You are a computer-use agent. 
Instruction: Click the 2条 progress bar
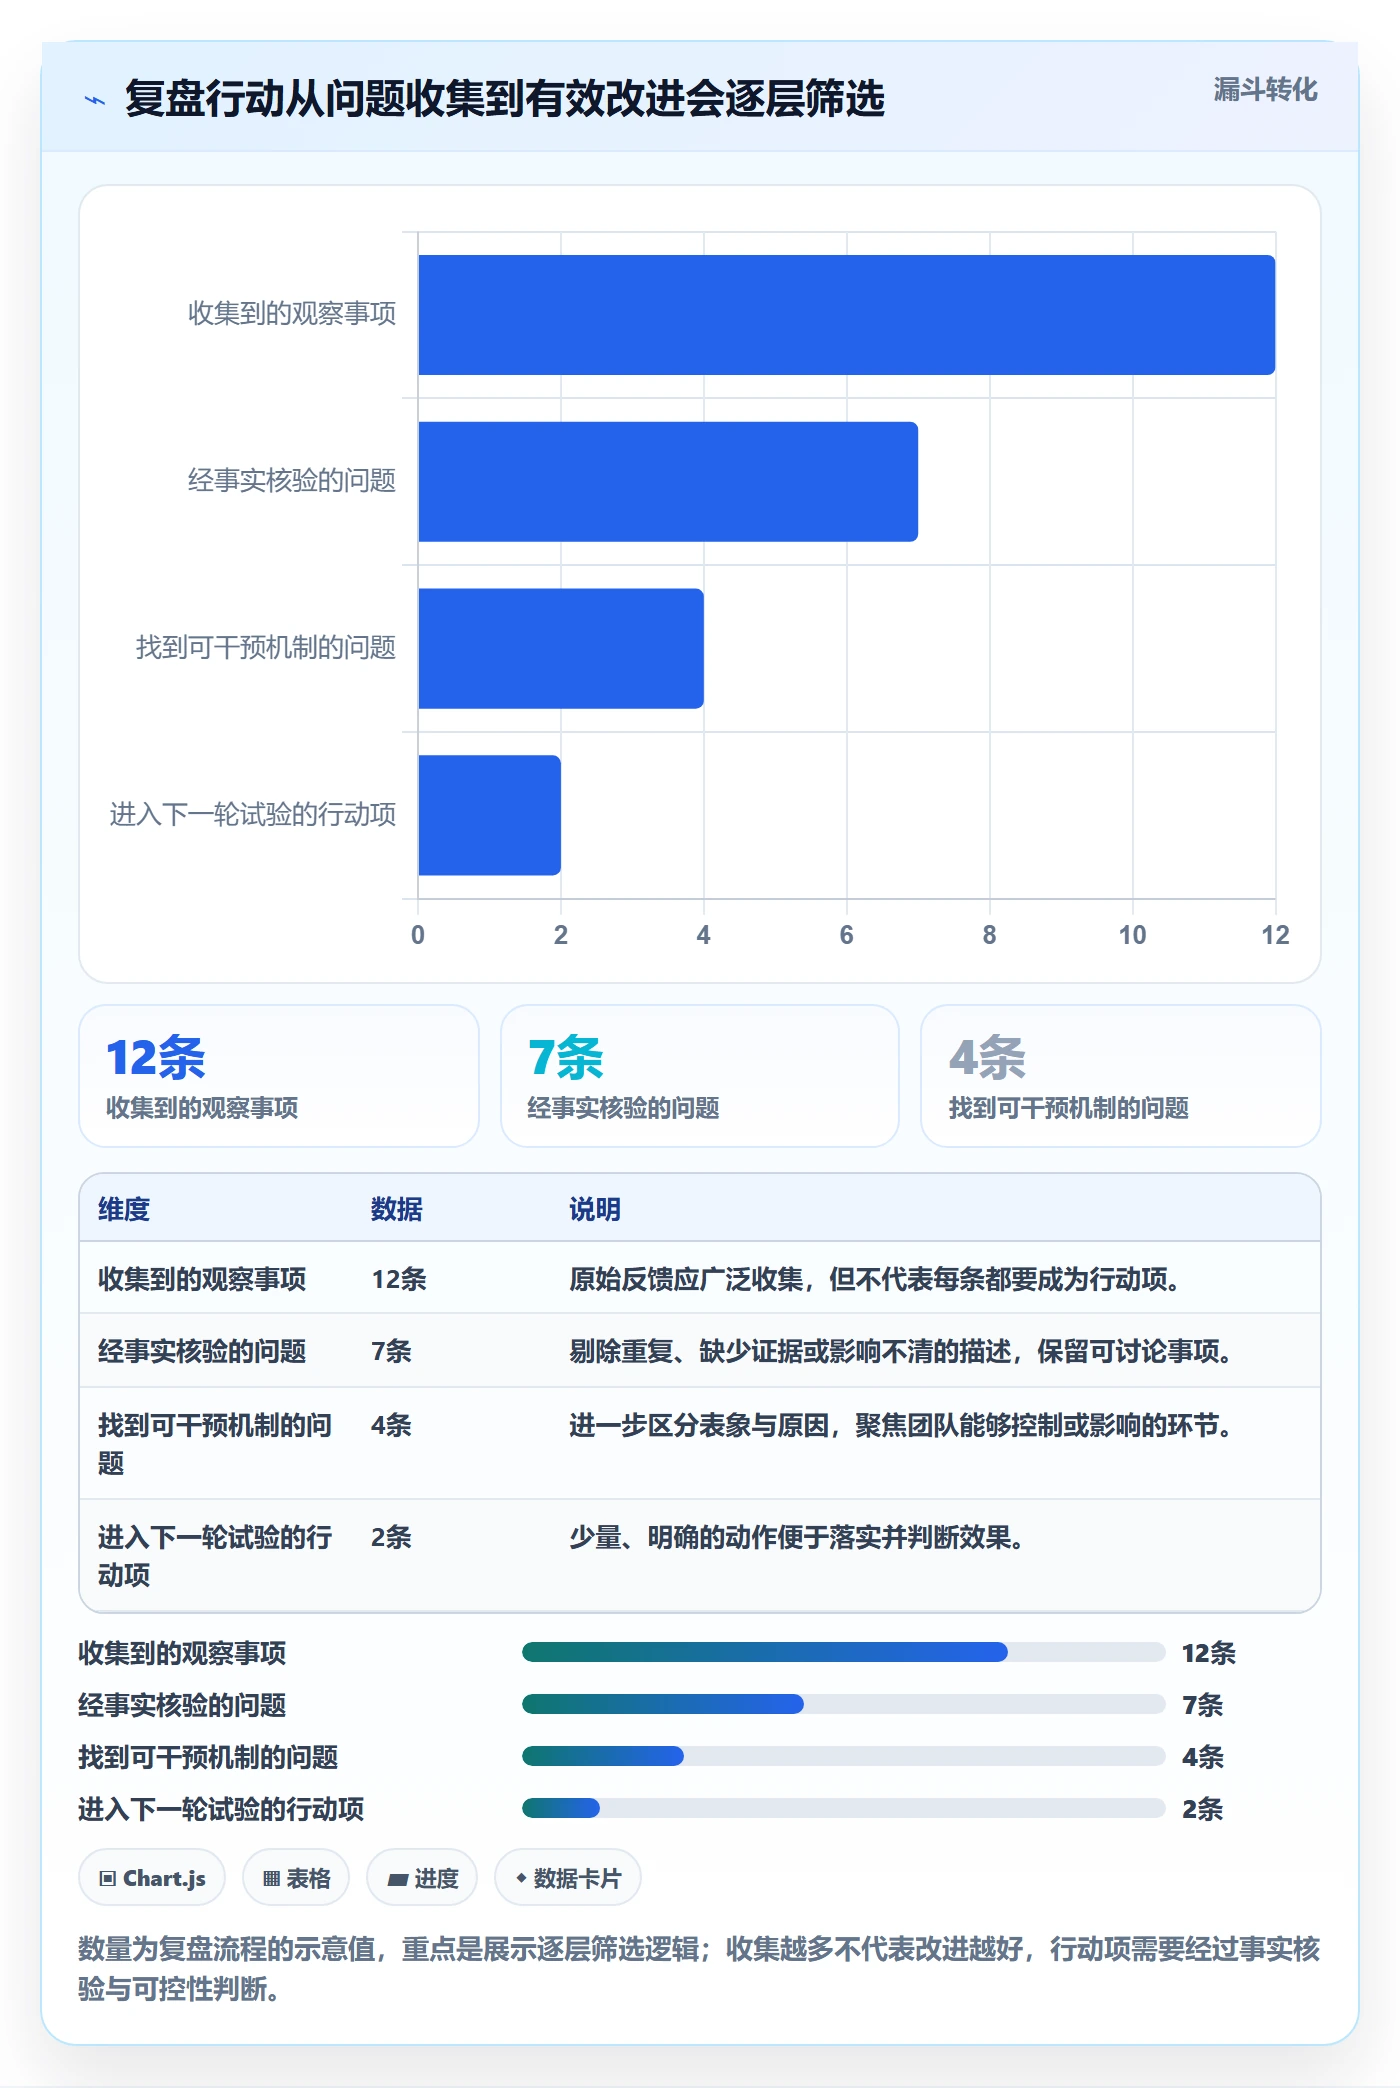pyautogui.click(x=844, y=1808)
